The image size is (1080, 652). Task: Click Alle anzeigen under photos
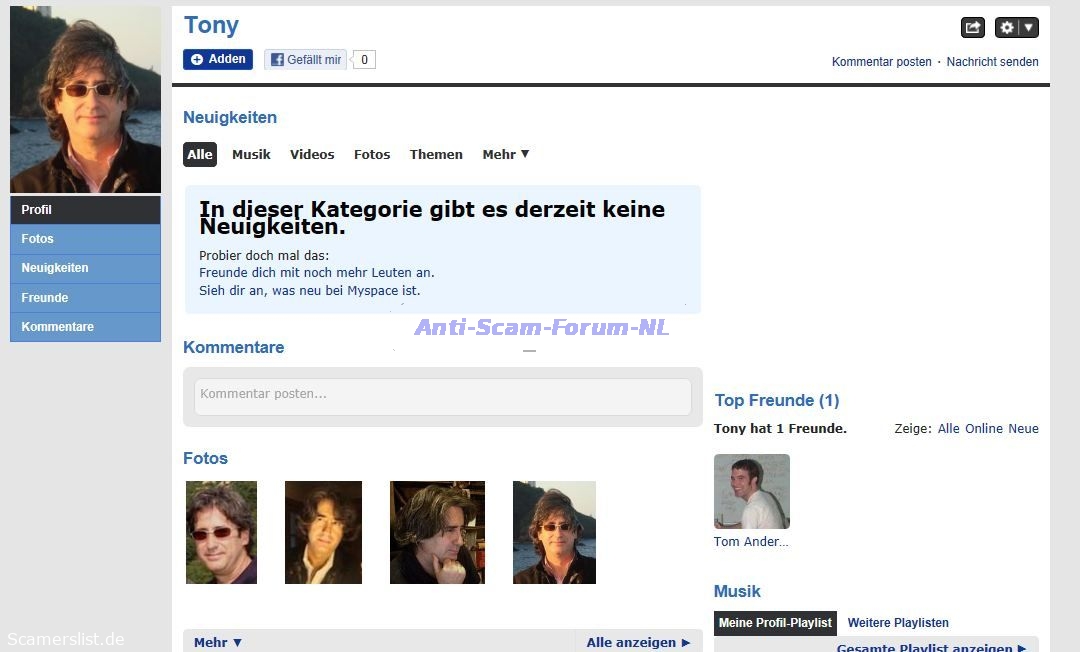637,642
